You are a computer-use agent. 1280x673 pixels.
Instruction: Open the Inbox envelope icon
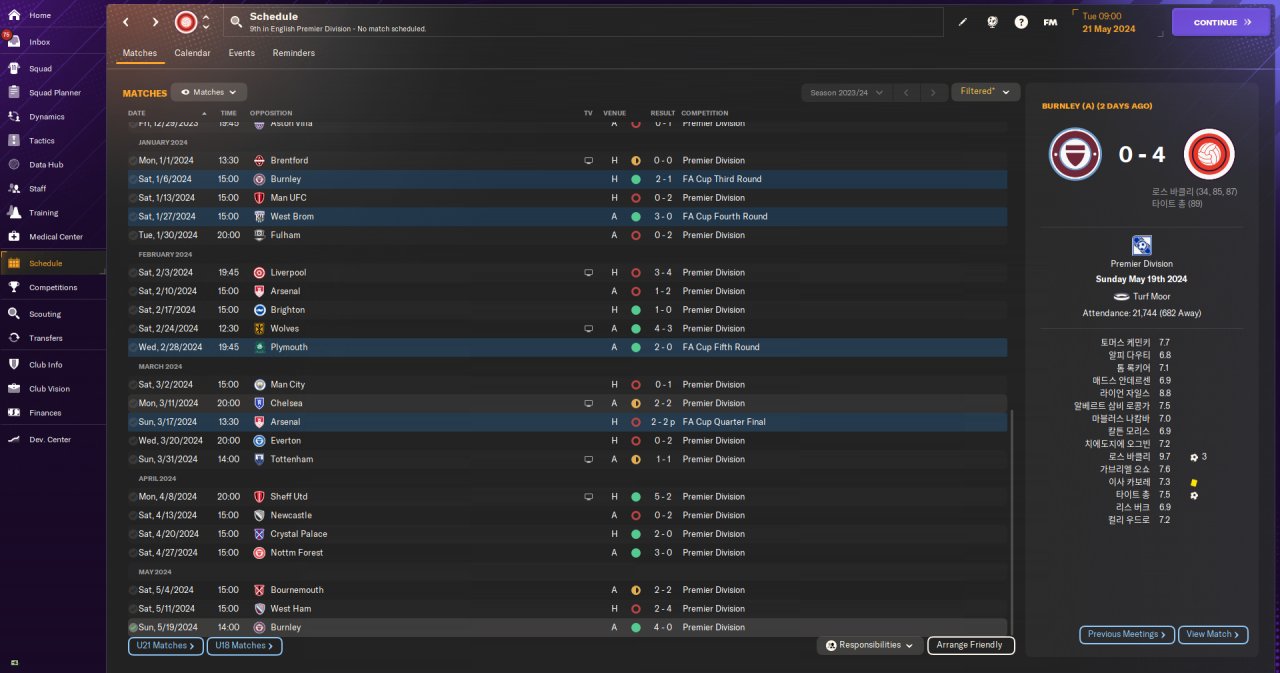pos(14,42)
